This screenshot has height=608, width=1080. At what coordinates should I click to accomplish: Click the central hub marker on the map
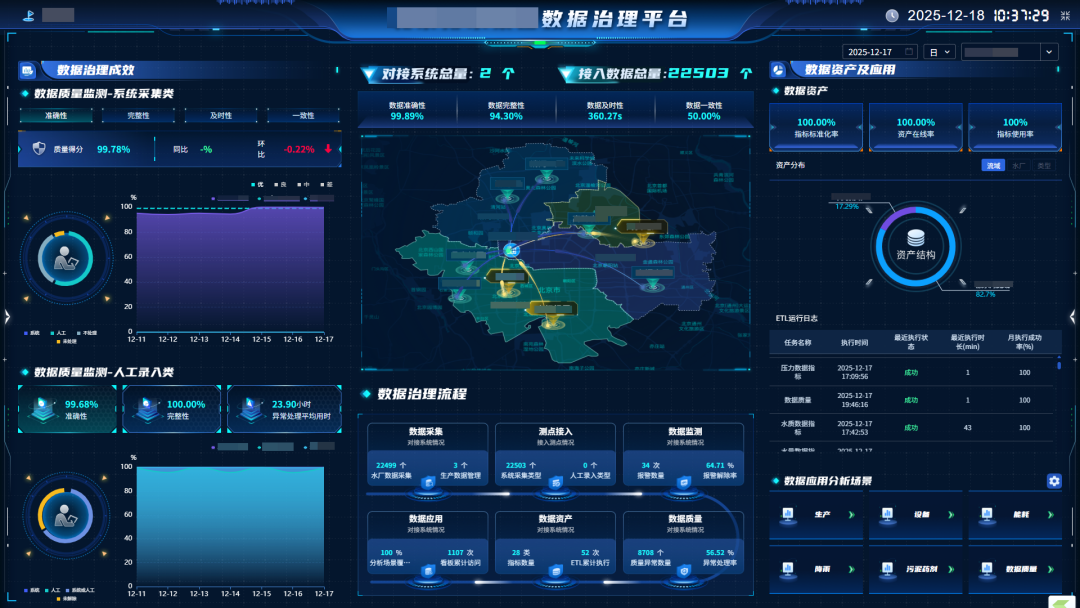point(511,249)
